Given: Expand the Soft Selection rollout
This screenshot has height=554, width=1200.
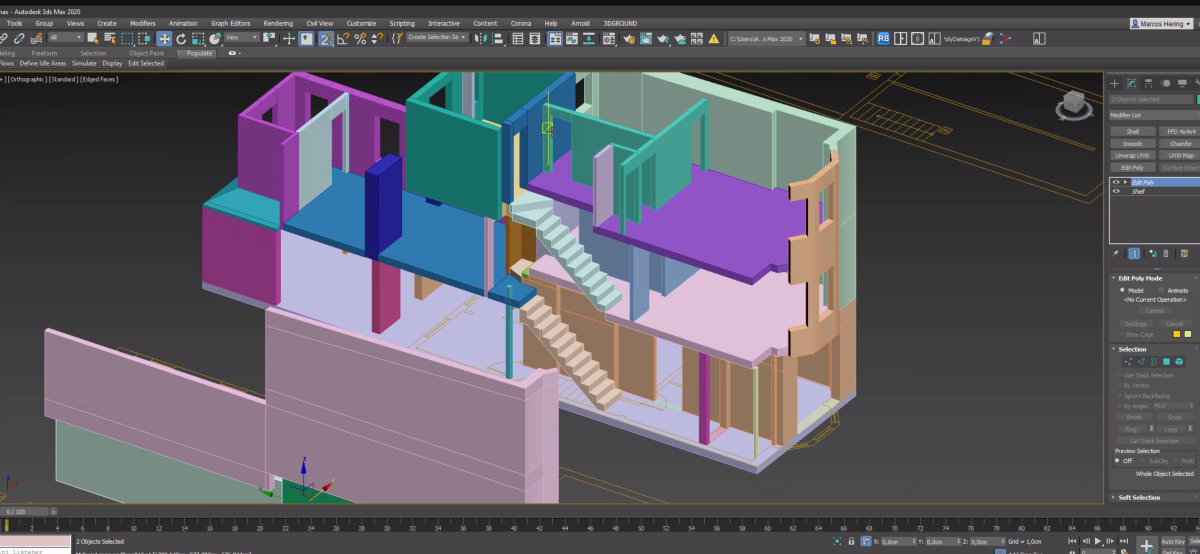Looking at the screenshot, I should point(1138,497).
